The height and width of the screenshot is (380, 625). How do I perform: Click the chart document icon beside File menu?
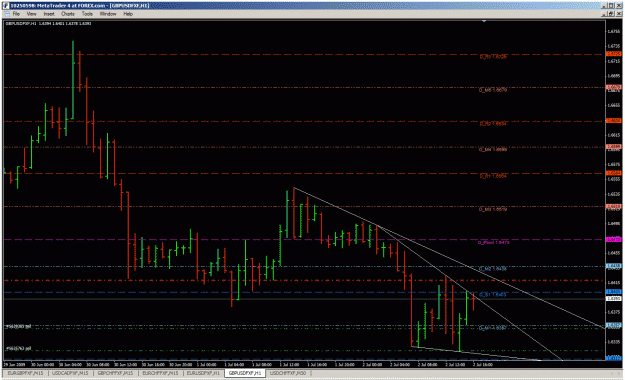(6, 14)
